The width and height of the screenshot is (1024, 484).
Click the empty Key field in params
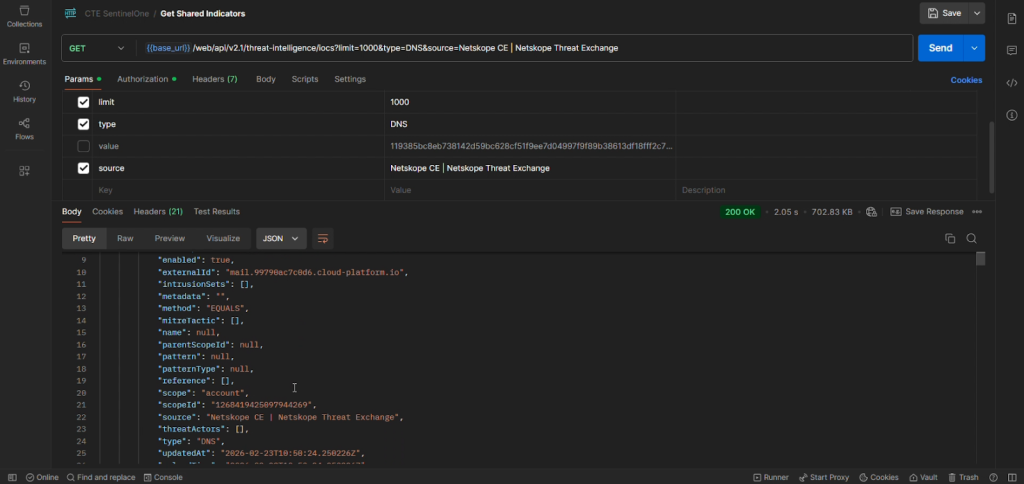(238, 190)
